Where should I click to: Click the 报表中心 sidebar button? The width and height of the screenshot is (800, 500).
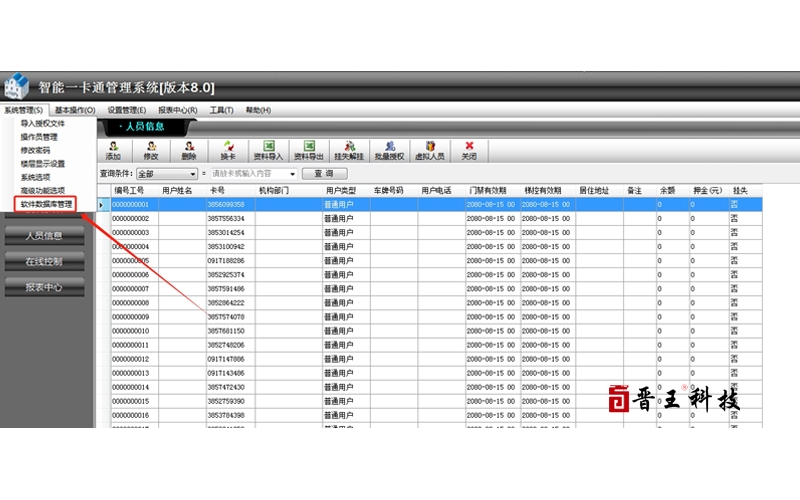(x=44, y=287)
